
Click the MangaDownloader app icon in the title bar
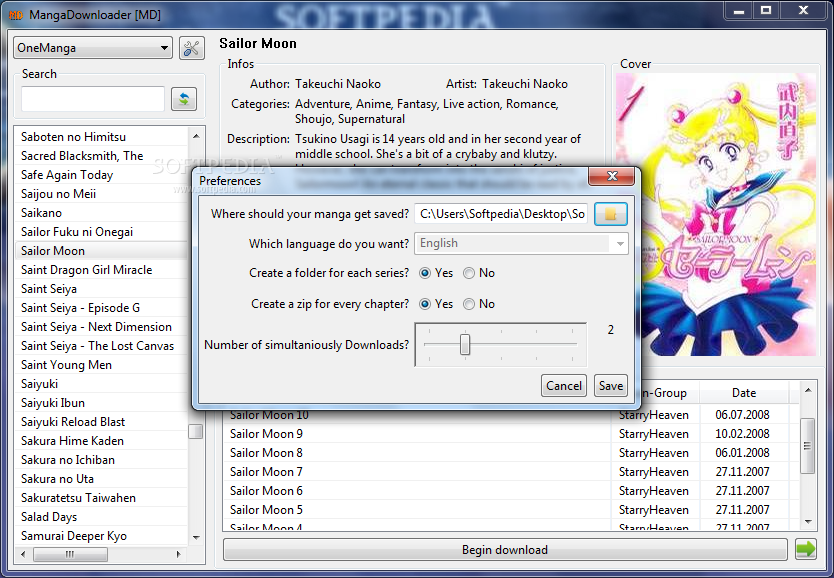tap(16, 15)
